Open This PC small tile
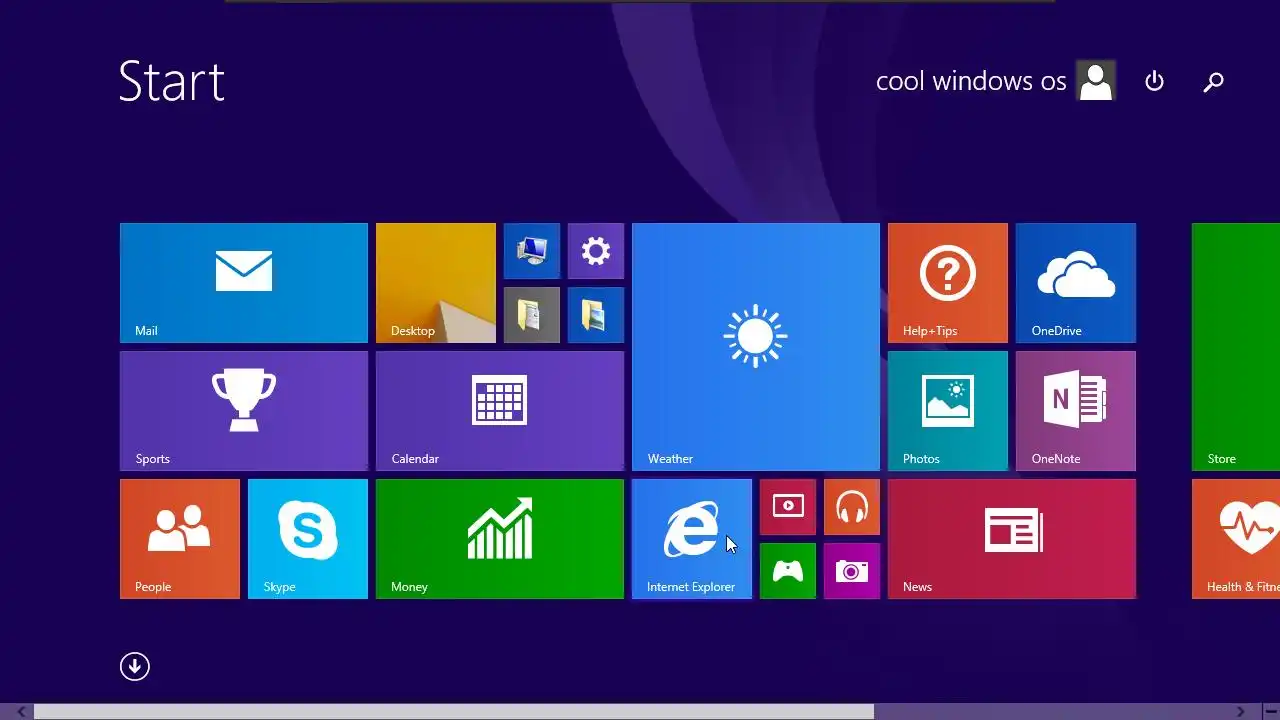1280x720 pixels. [532, 251]
